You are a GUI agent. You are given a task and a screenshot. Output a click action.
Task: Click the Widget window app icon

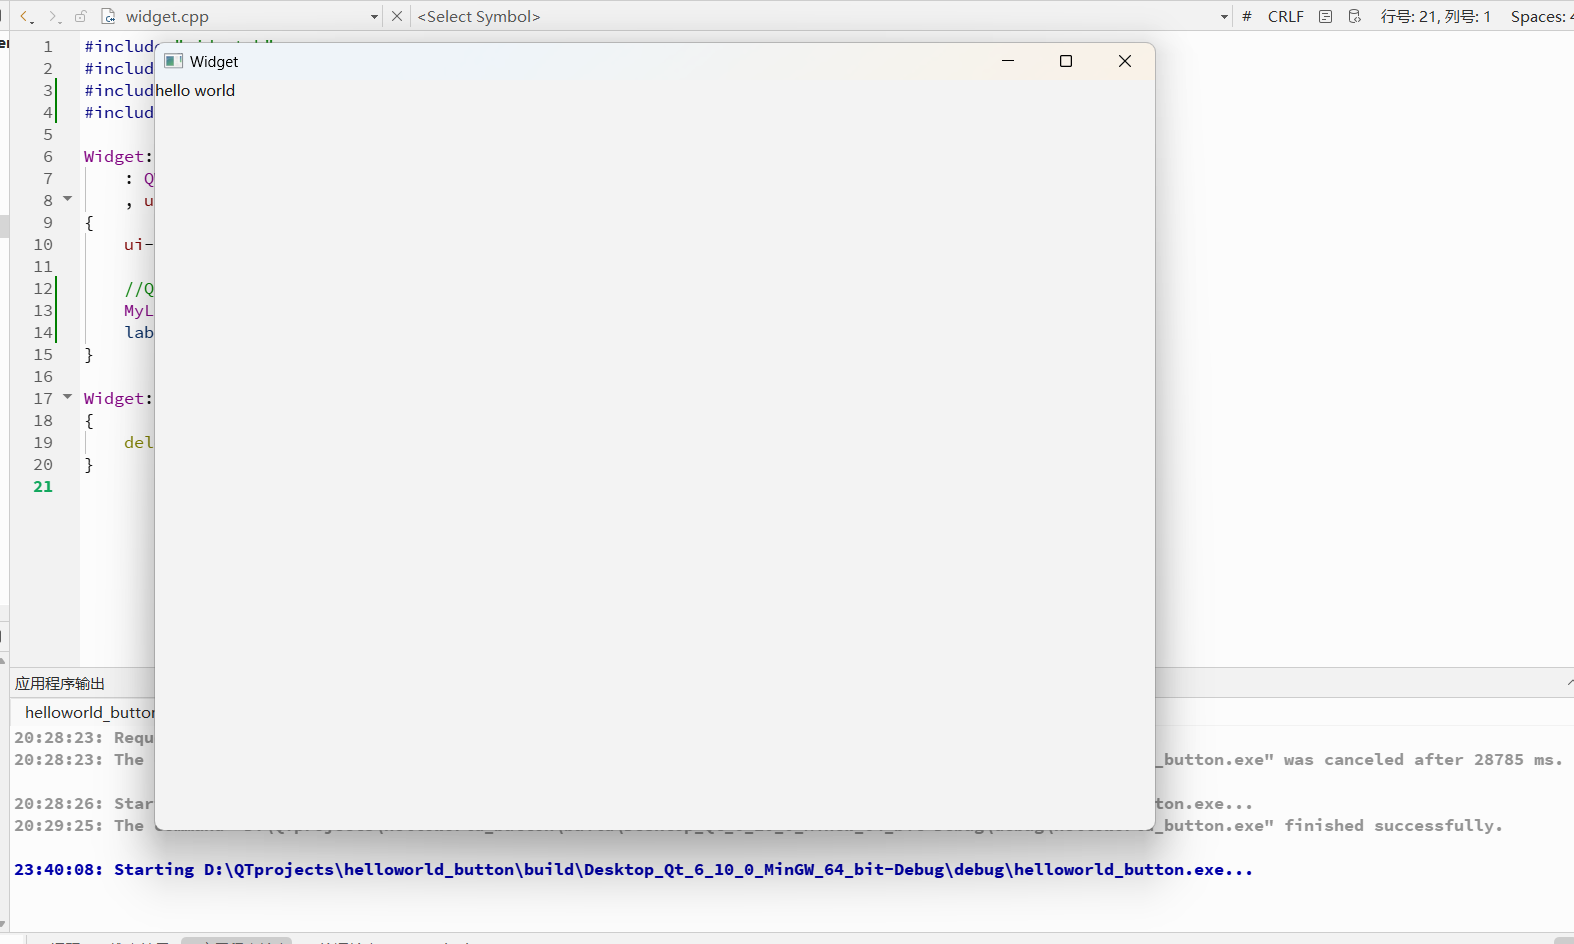point(174,61)
